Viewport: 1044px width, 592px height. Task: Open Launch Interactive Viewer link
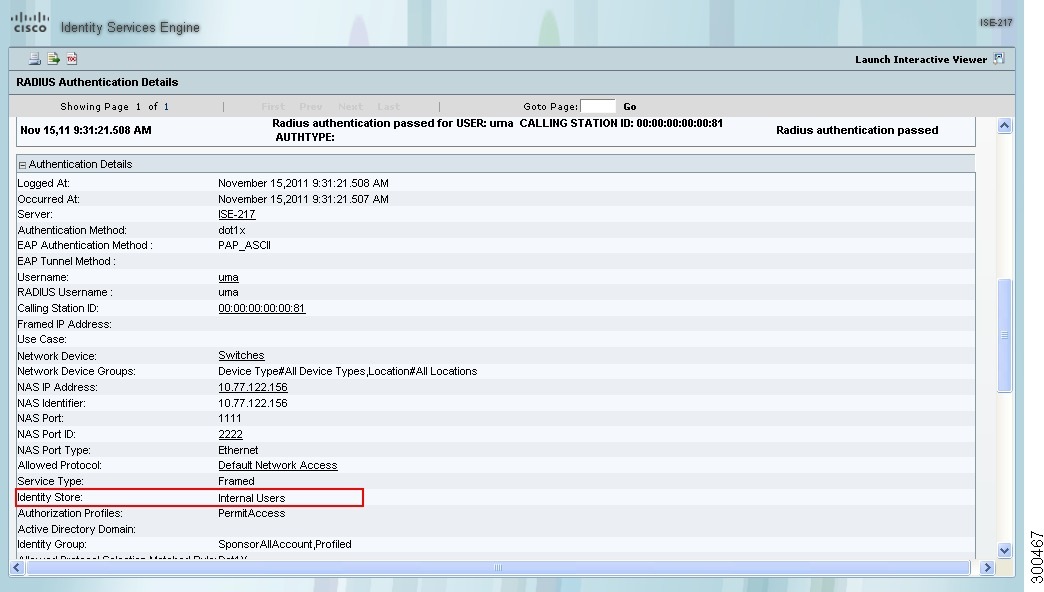pyautogui.click(x=921, y=59)
